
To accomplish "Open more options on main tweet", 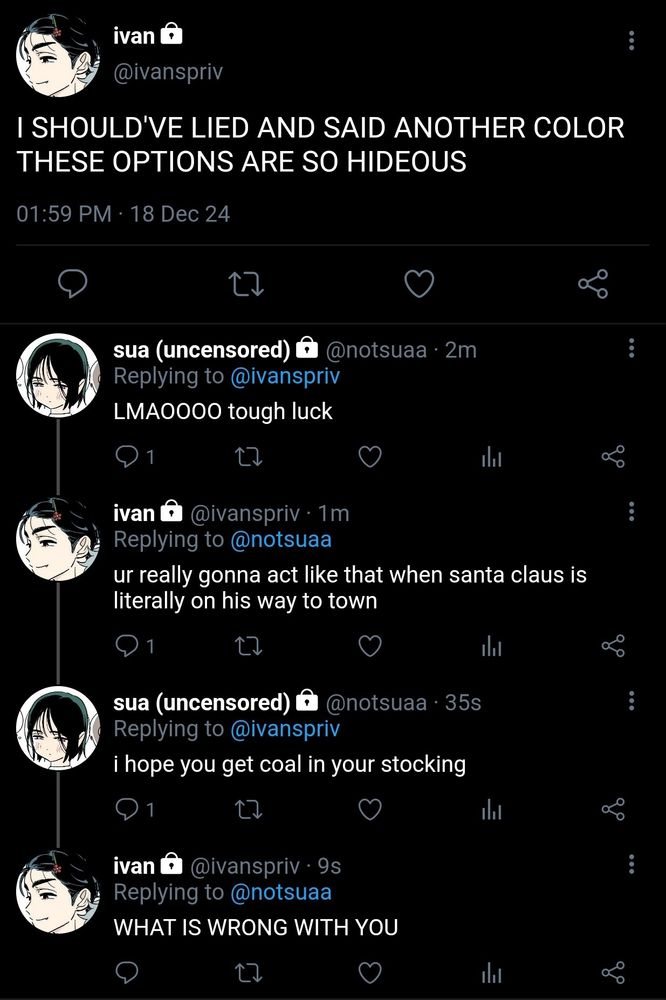I will pos(631,41).
